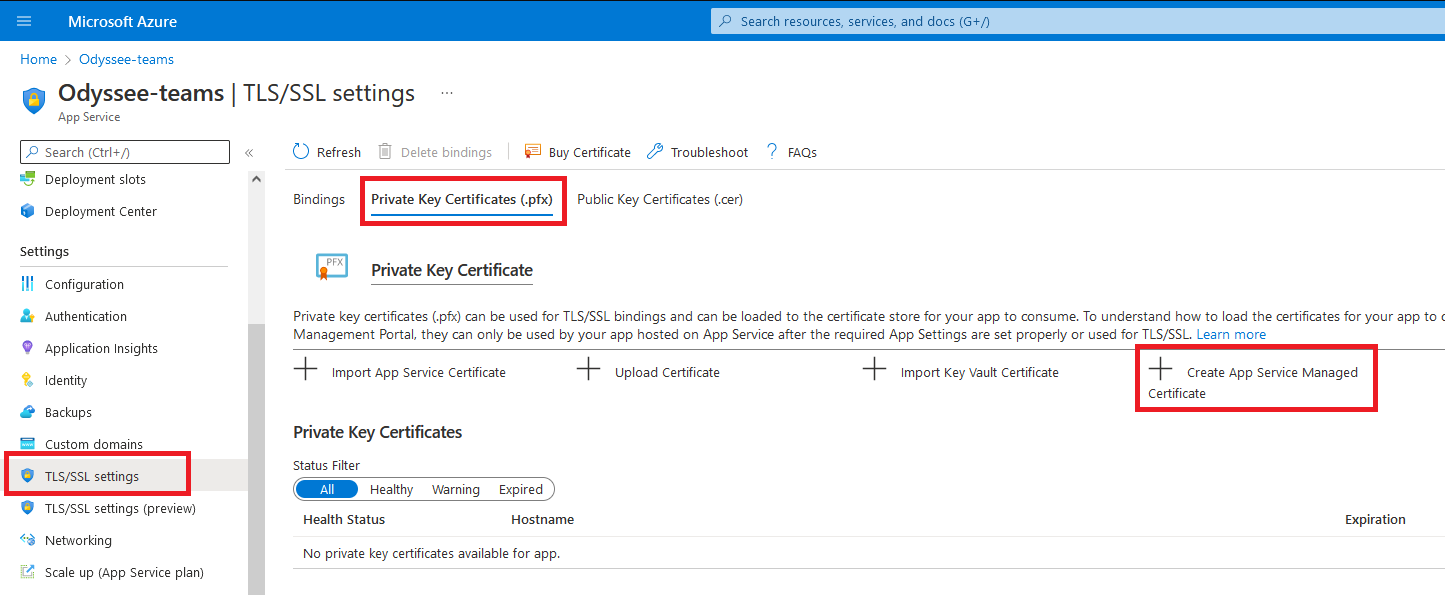
Task: Start the Buy Certificate flow
Action: pyautogui.click(x=589, y=151)
